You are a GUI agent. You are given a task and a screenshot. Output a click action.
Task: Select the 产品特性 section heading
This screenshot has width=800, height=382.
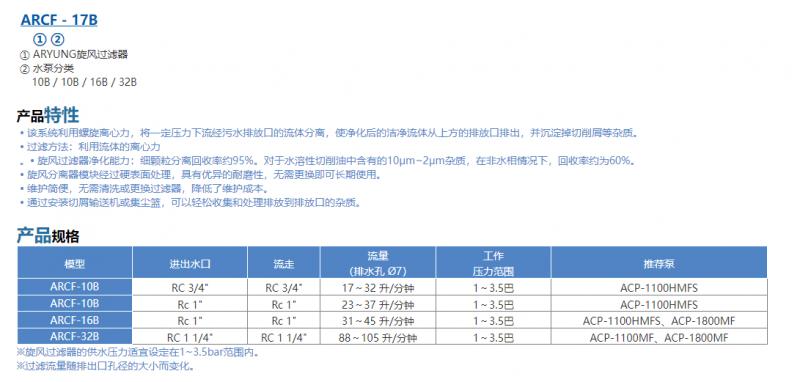(48, 115)
